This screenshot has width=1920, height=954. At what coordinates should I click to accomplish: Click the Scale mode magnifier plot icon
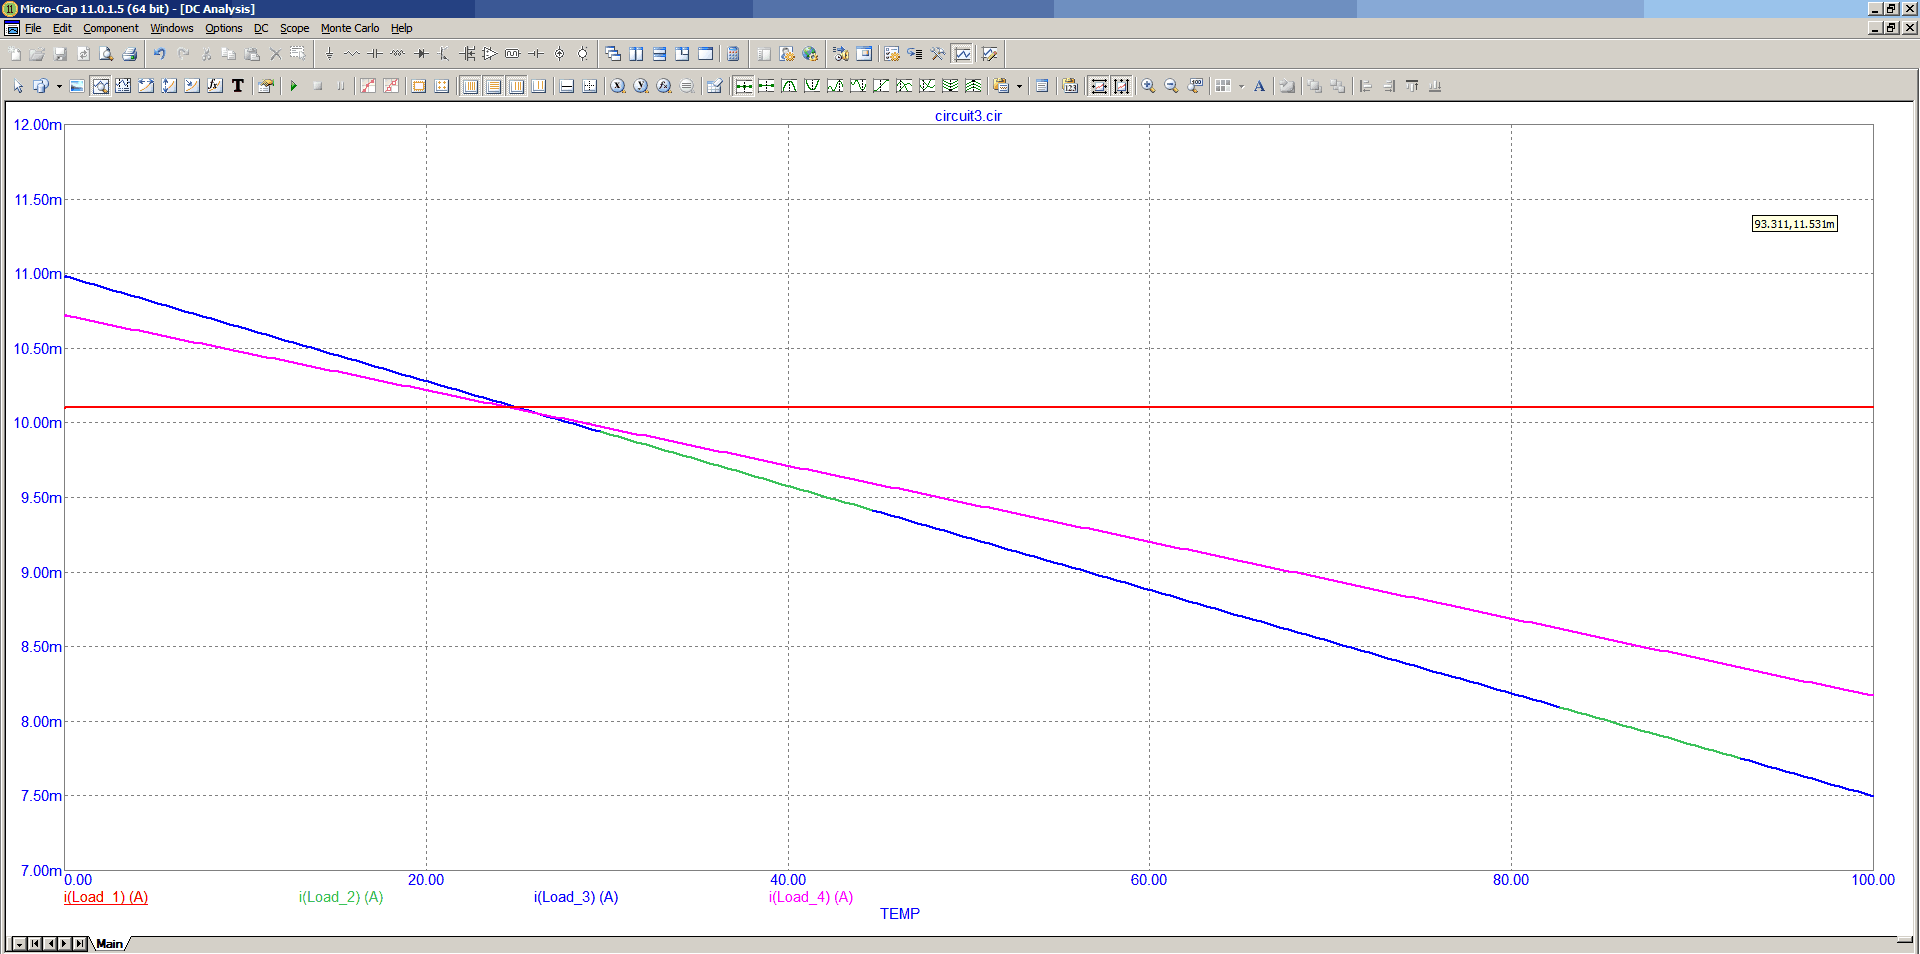point(100,86)
